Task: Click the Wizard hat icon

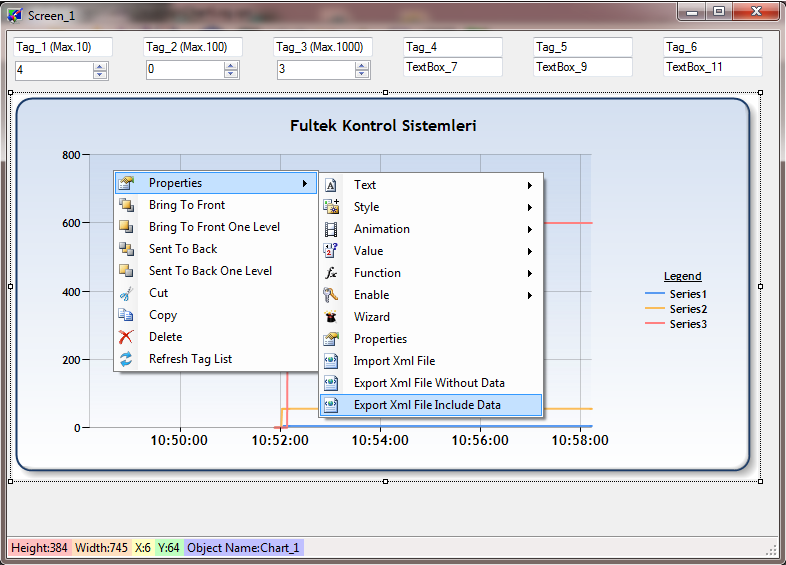Action: pos(332,317)
